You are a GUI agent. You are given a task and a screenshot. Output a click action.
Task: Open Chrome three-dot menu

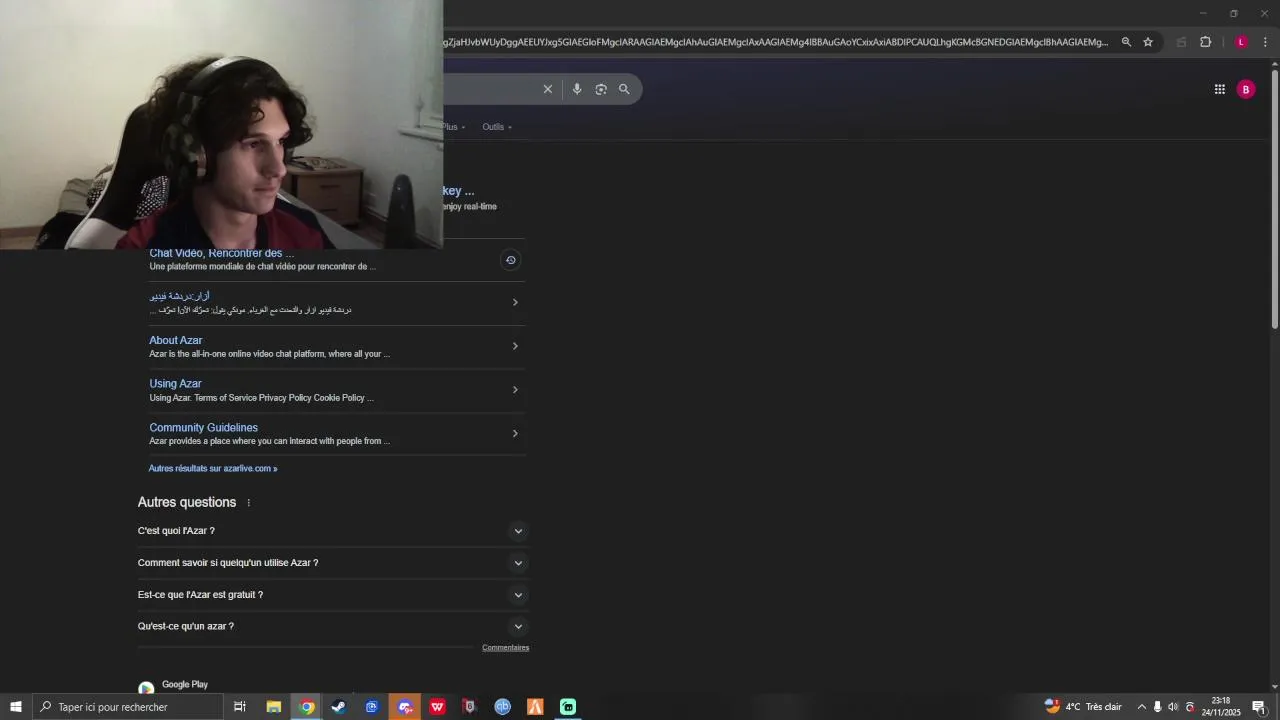point(1265,42)
